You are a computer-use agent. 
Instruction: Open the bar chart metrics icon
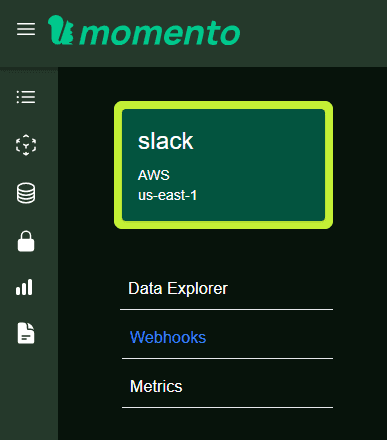(24, 287)
